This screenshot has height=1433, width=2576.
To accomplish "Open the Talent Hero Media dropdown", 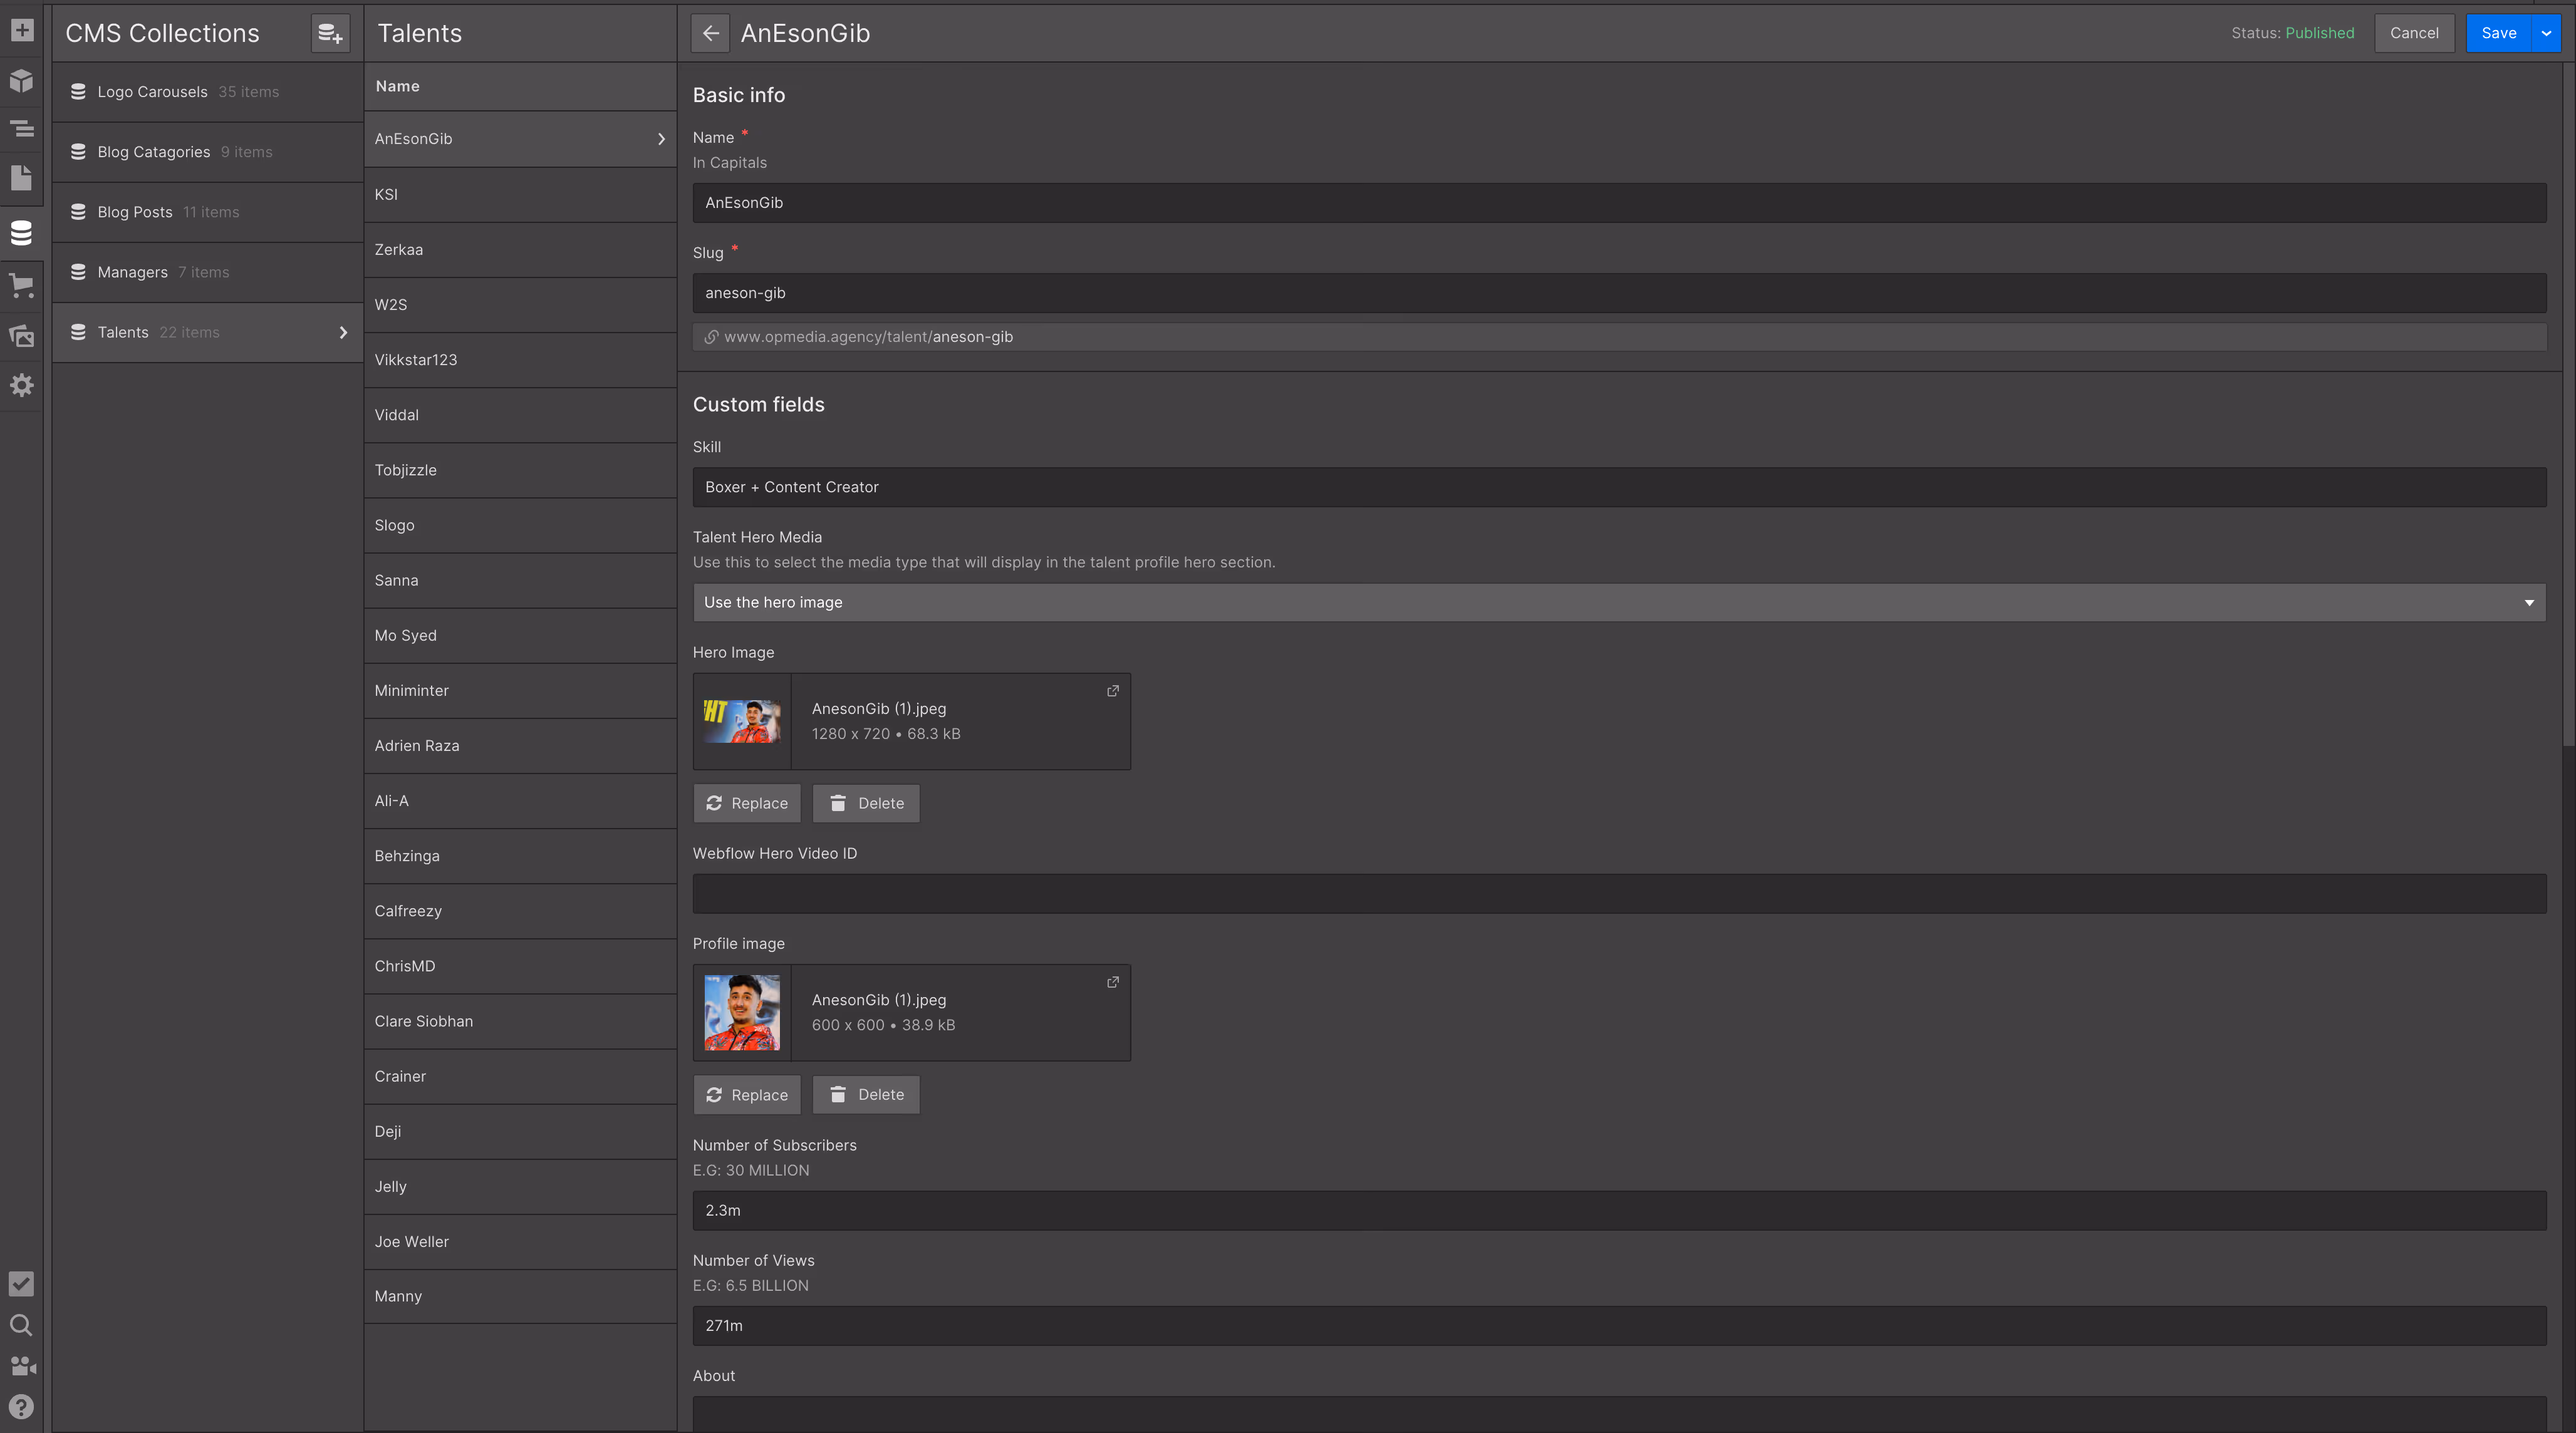I will 1619,602.
